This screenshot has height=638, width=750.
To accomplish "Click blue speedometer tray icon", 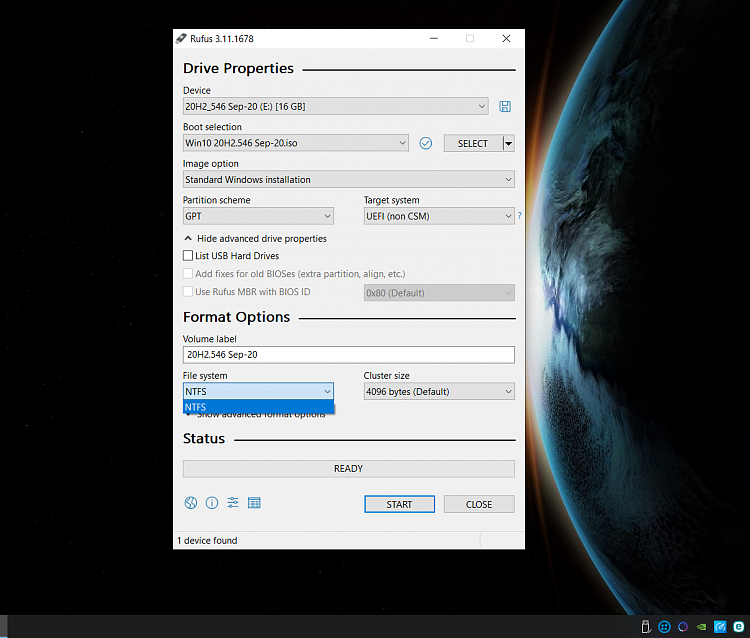I will pyautogui.click(x=720, y=627).
